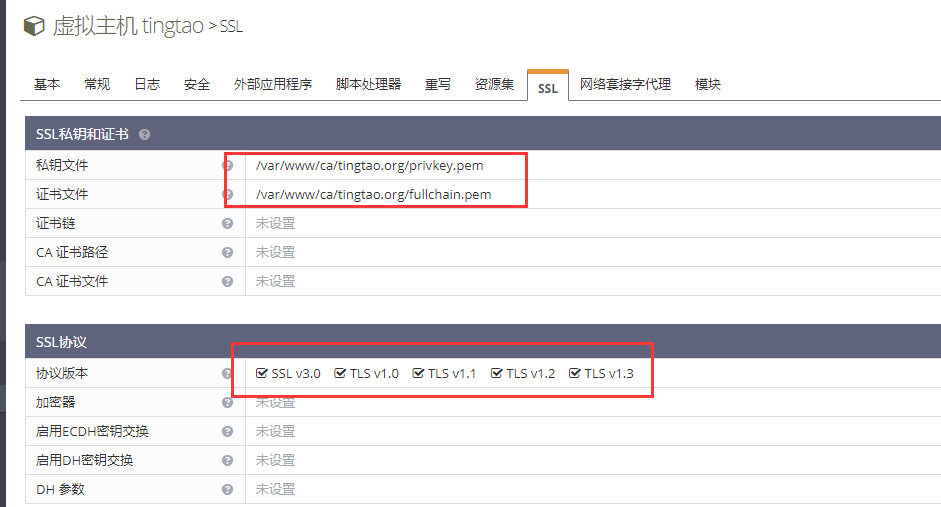Viewport: 941px width, 507px height.
Task: Toggle the TLS v1.0 checkbox
Action: (x=340, y=373)
